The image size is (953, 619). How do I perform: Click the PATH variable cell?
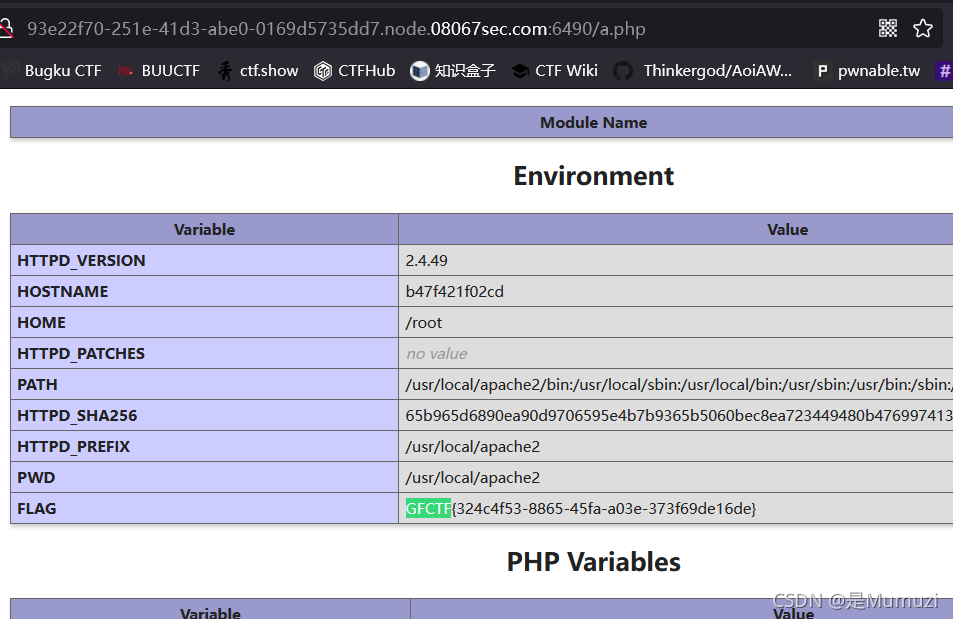tap(204, 384)
